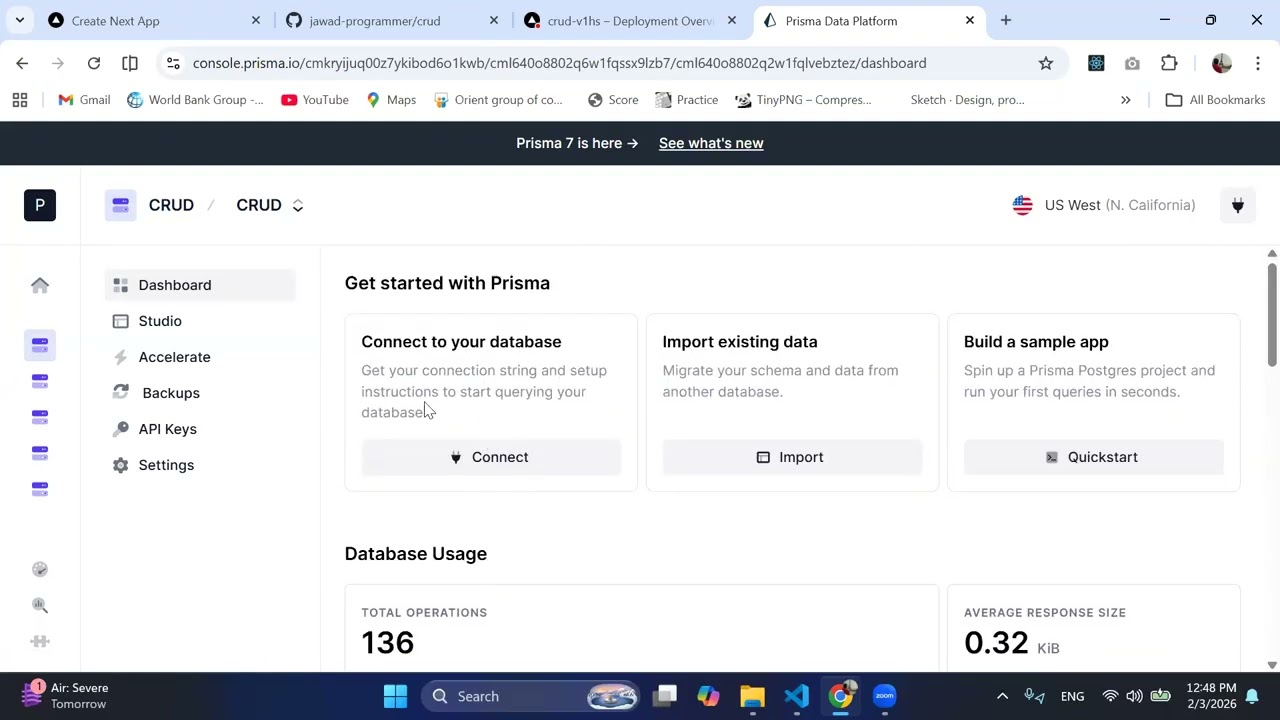This screenshot has height=720, width=1280.
Task: Open the World Bank Group bookmark
Action: (195, 100)
